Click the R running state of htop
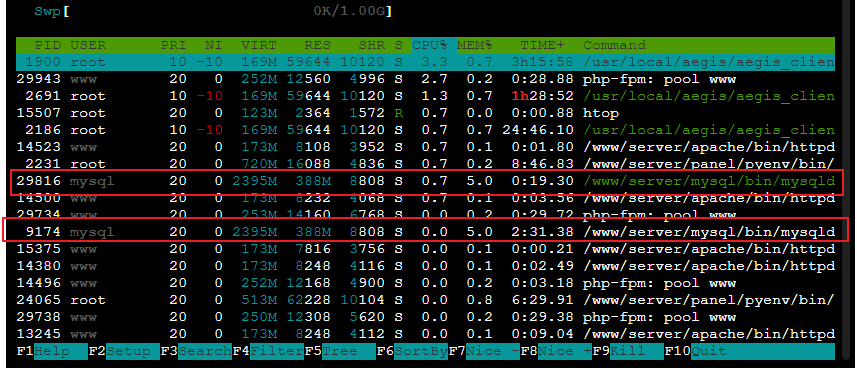The image size is (857, 368). click(398, 113)
